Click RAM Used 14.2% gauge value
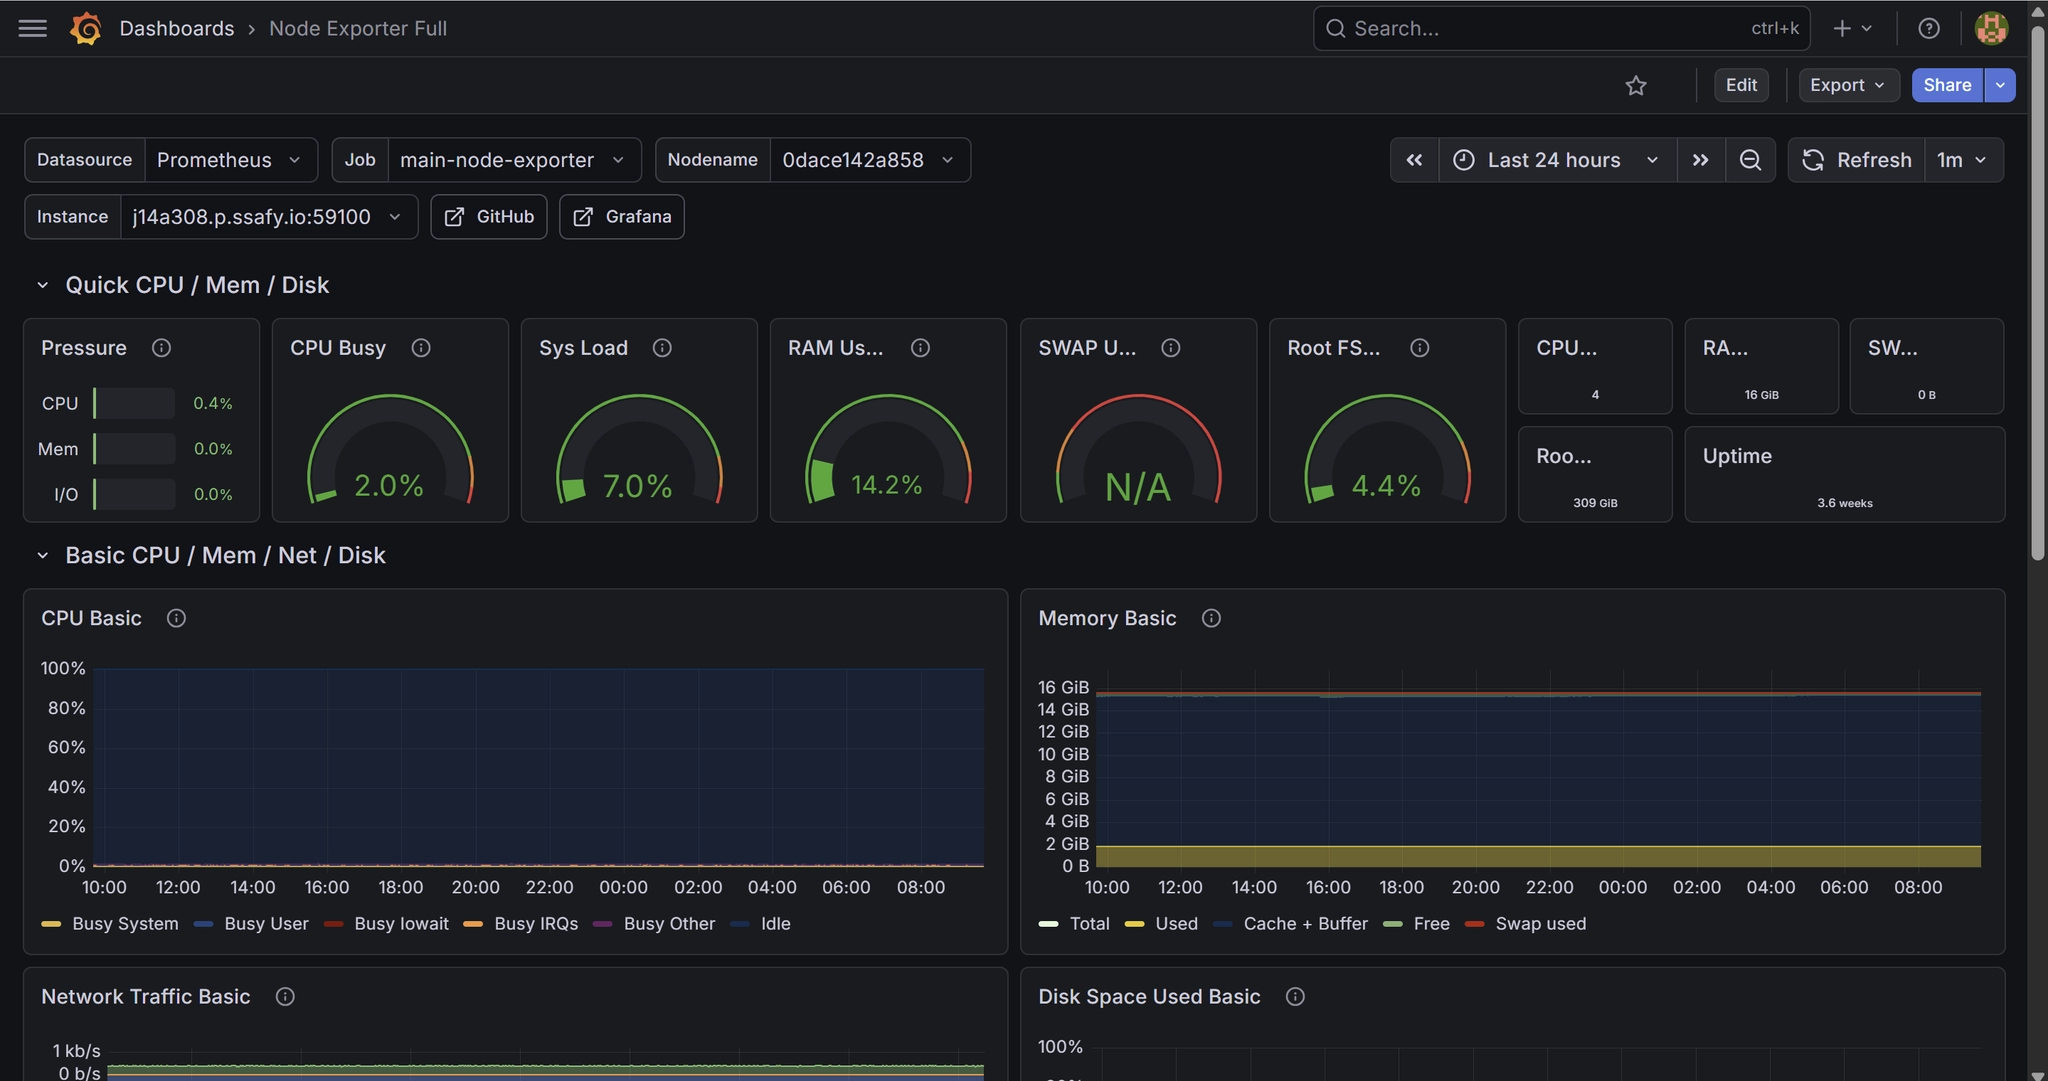Viewport: 2048px width, 1081px height. pyautogui.click(x=887, y=485)
